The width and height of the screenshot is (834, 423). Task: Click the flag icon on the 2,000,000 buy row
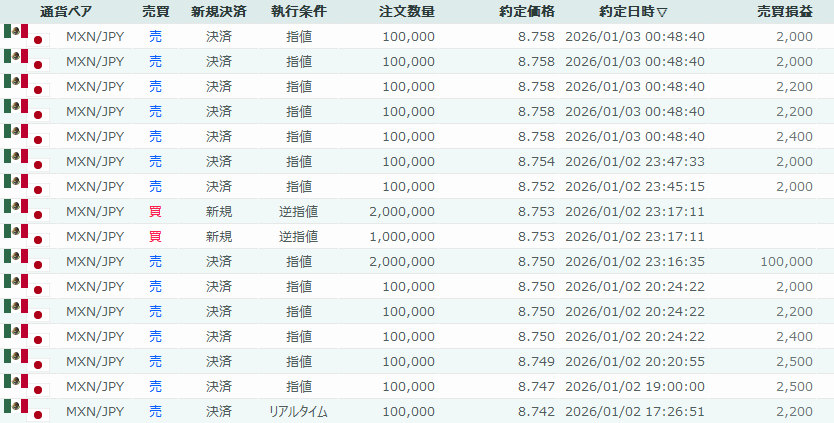[x=26, y=211]
